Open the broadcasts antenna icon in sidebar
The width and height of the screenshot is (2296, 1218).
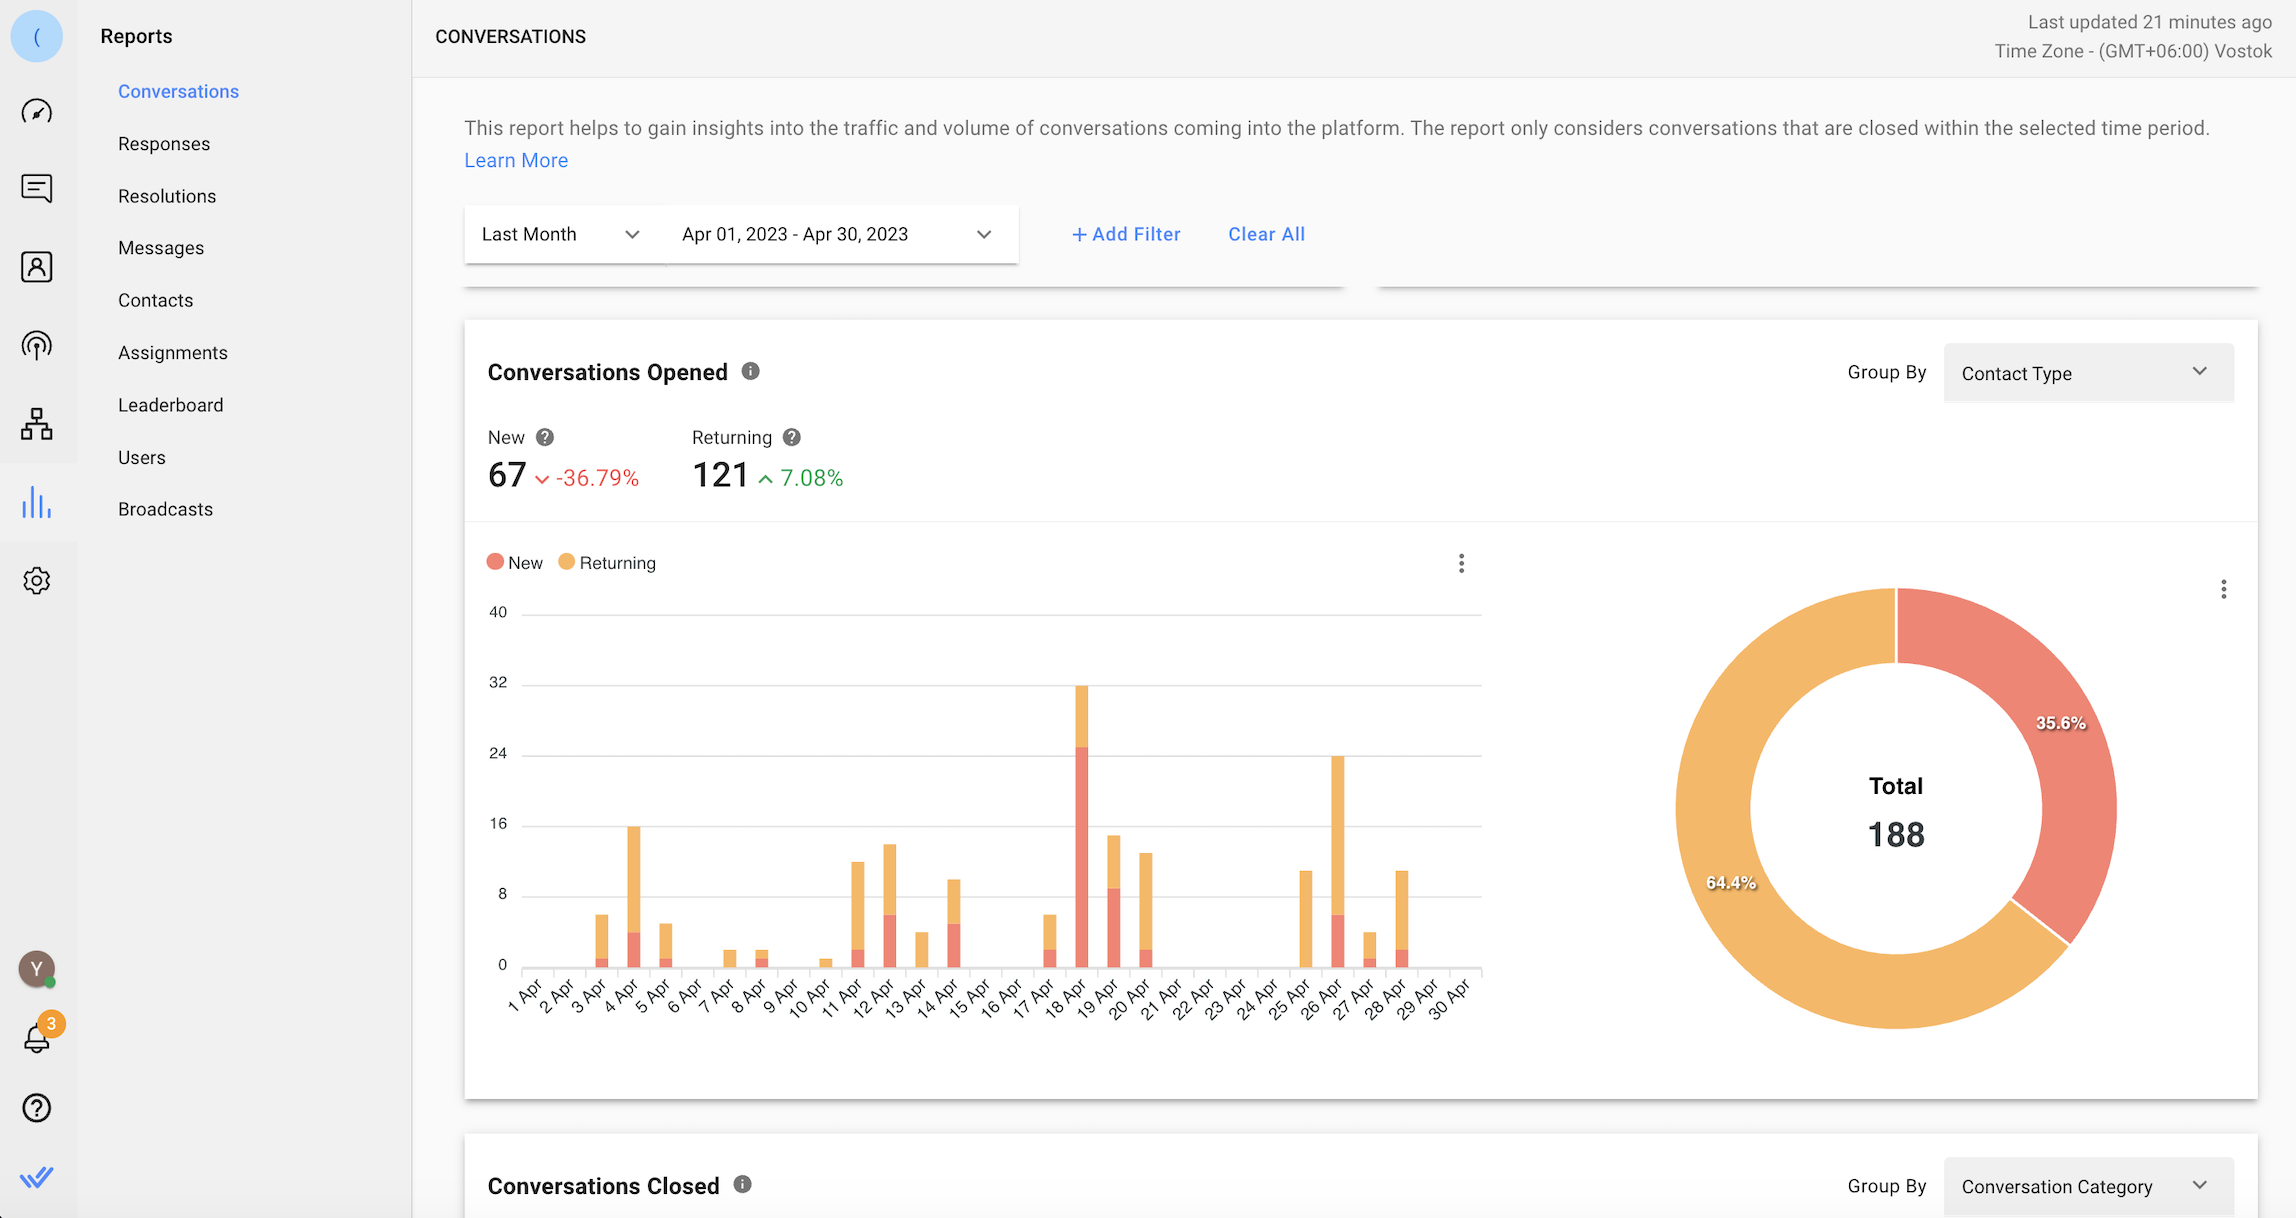pos(37,346)
